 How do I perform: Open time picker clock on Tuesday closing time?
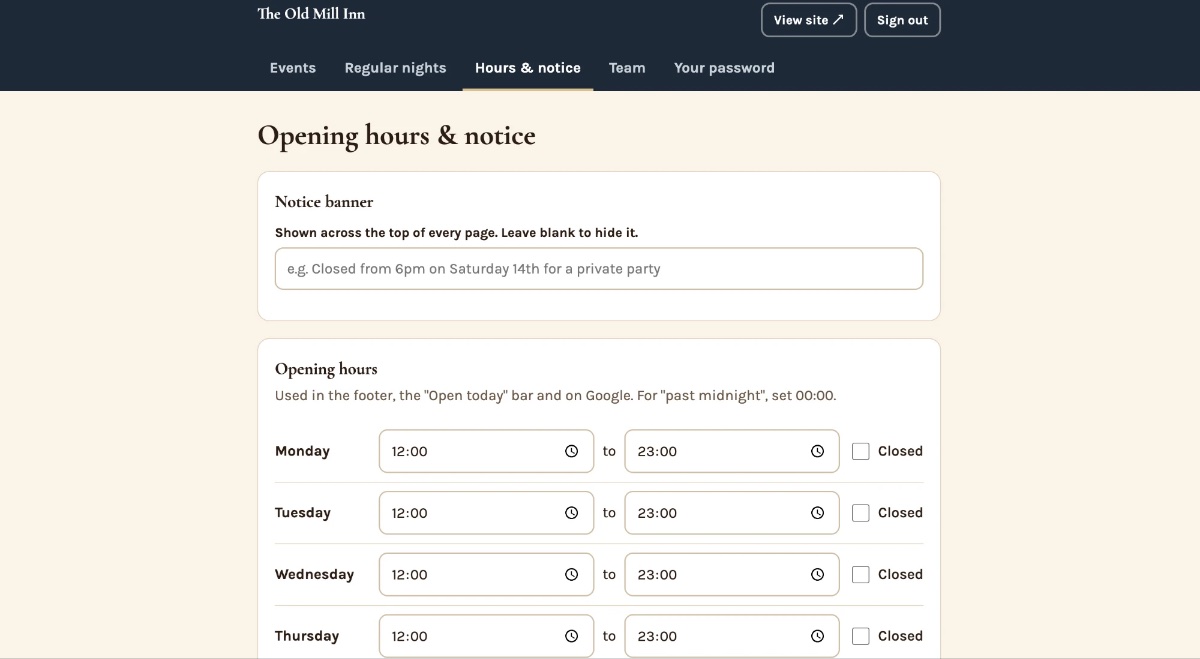(818, 513)
